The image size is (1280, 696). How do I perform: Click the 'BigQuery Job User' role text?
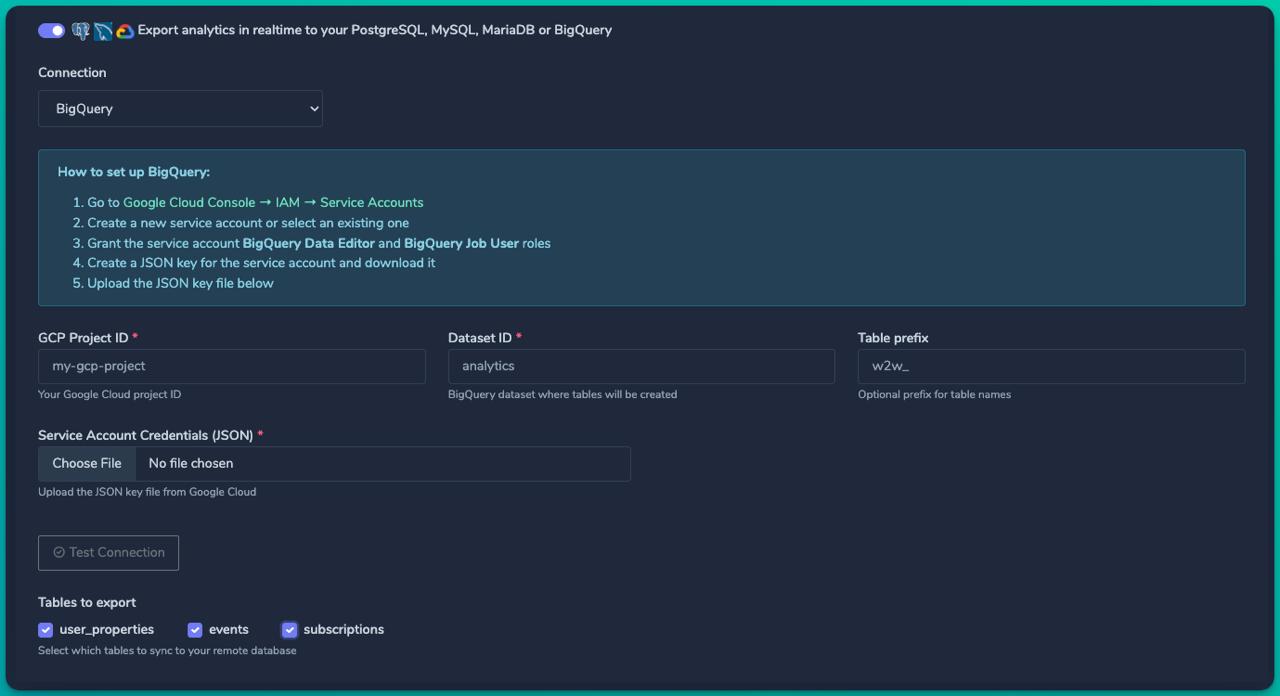coord(461,243)
